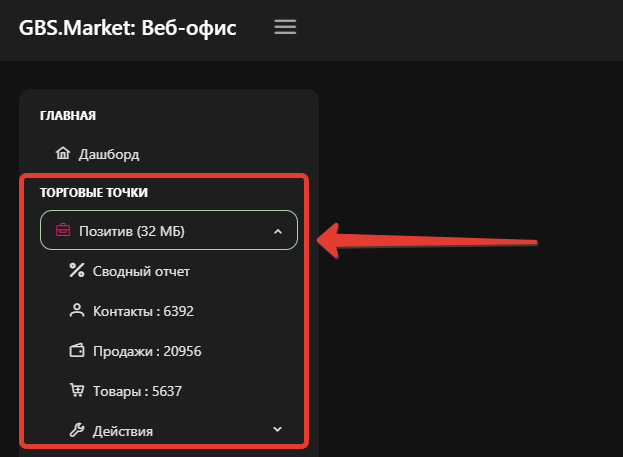Select the Позитив (32 МБ) store label
The width and height of the screenshot is (623, 457).
click(x=132, y=231)
